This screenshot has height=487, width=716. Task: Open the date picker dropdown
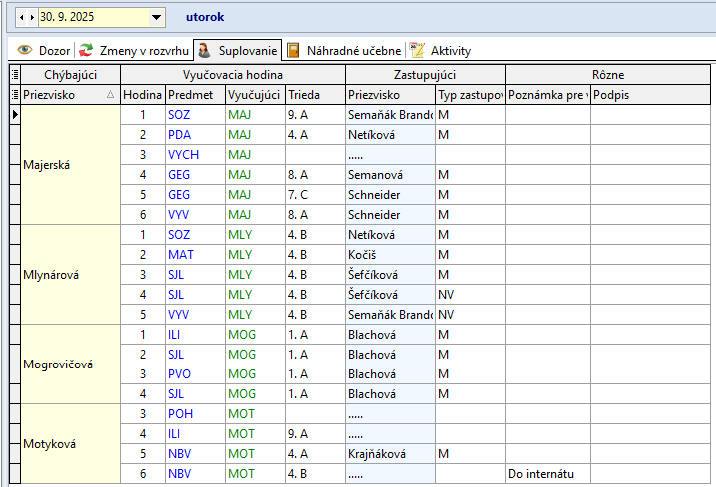[156, 17]
